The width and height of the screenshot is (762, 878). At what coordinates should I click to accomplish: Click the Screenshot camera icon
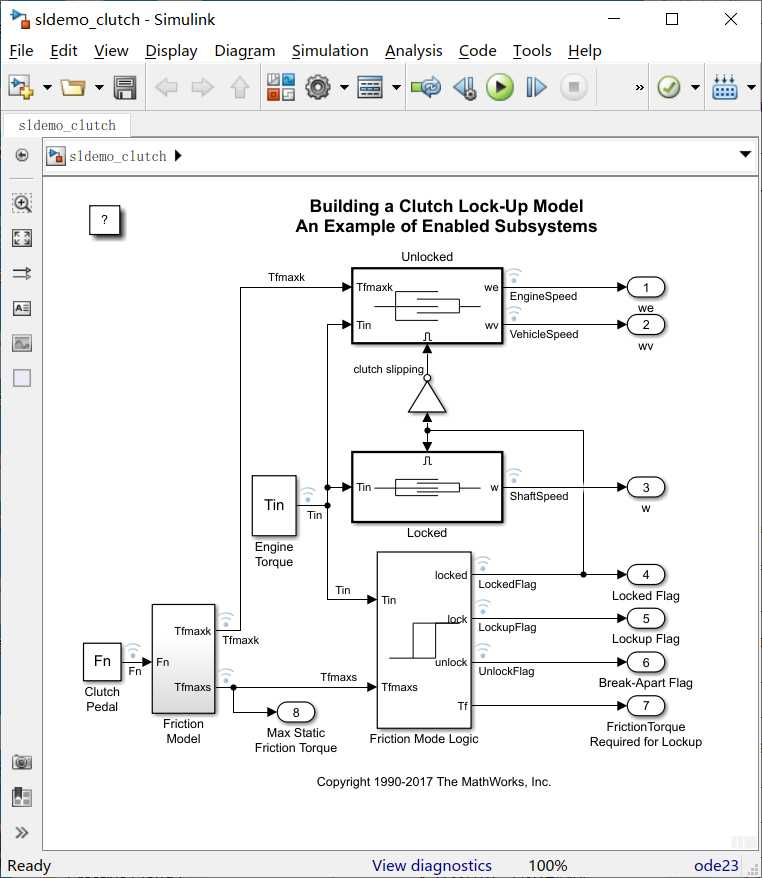pyautogui.click(x=22, y=762)
